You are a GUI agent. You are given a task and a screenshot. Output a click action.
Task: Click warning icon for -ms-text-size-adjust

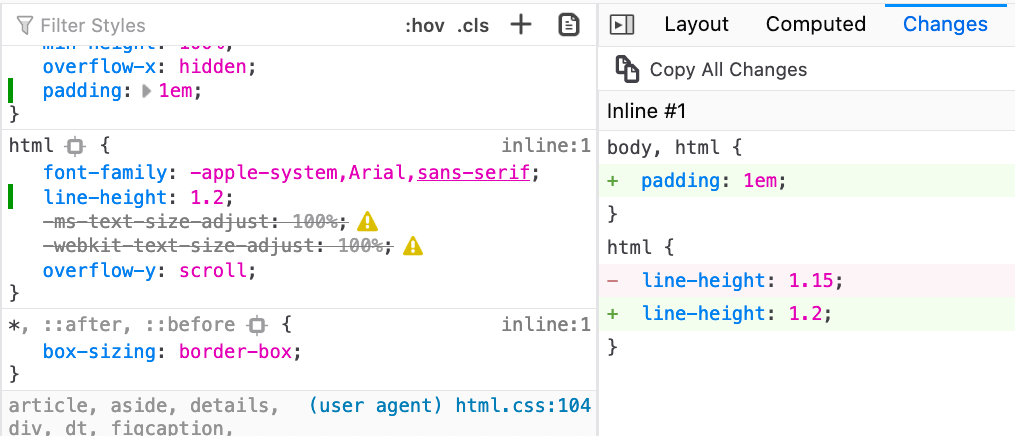[367, 222]
